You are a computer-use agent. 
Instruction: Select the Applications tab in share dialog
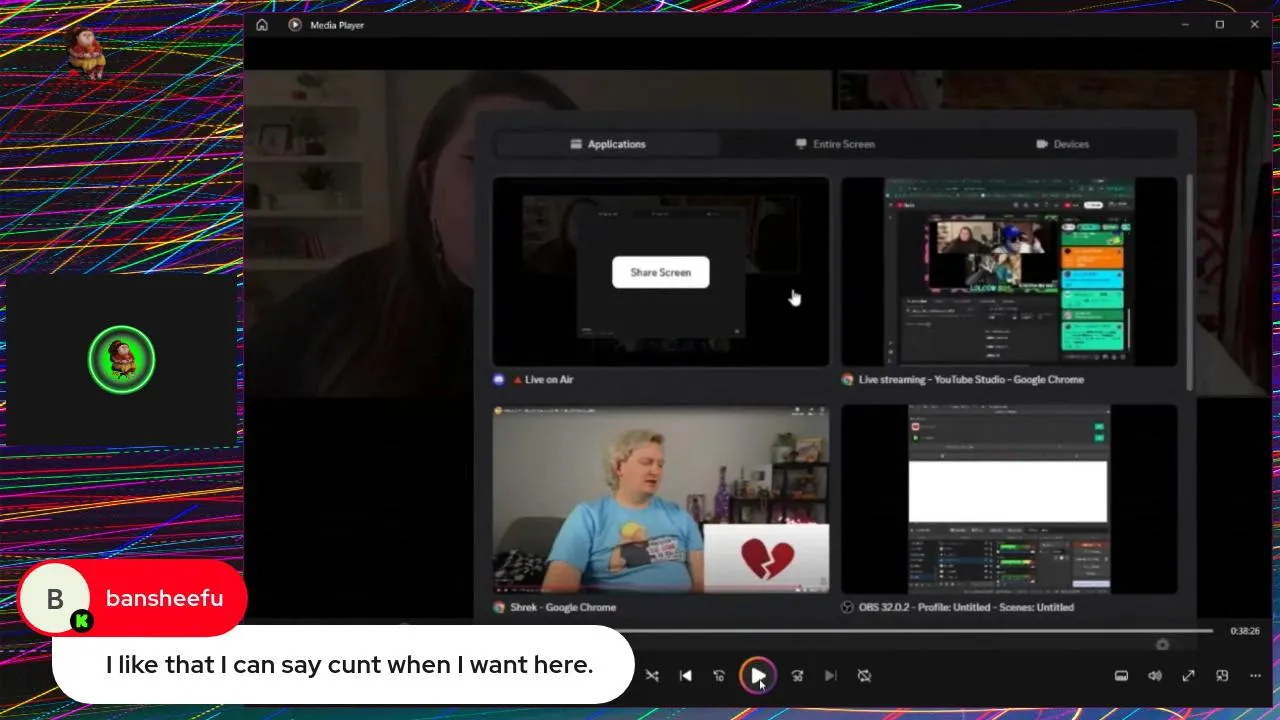pyautogui.click(x=608, y=144)
